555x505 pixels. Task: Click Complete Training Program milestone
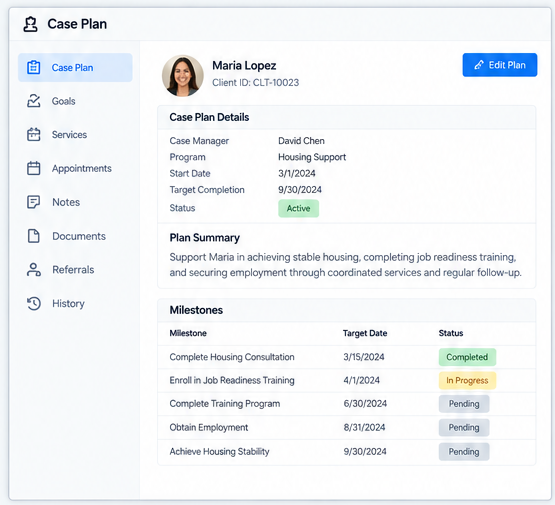tap(225, 404)
